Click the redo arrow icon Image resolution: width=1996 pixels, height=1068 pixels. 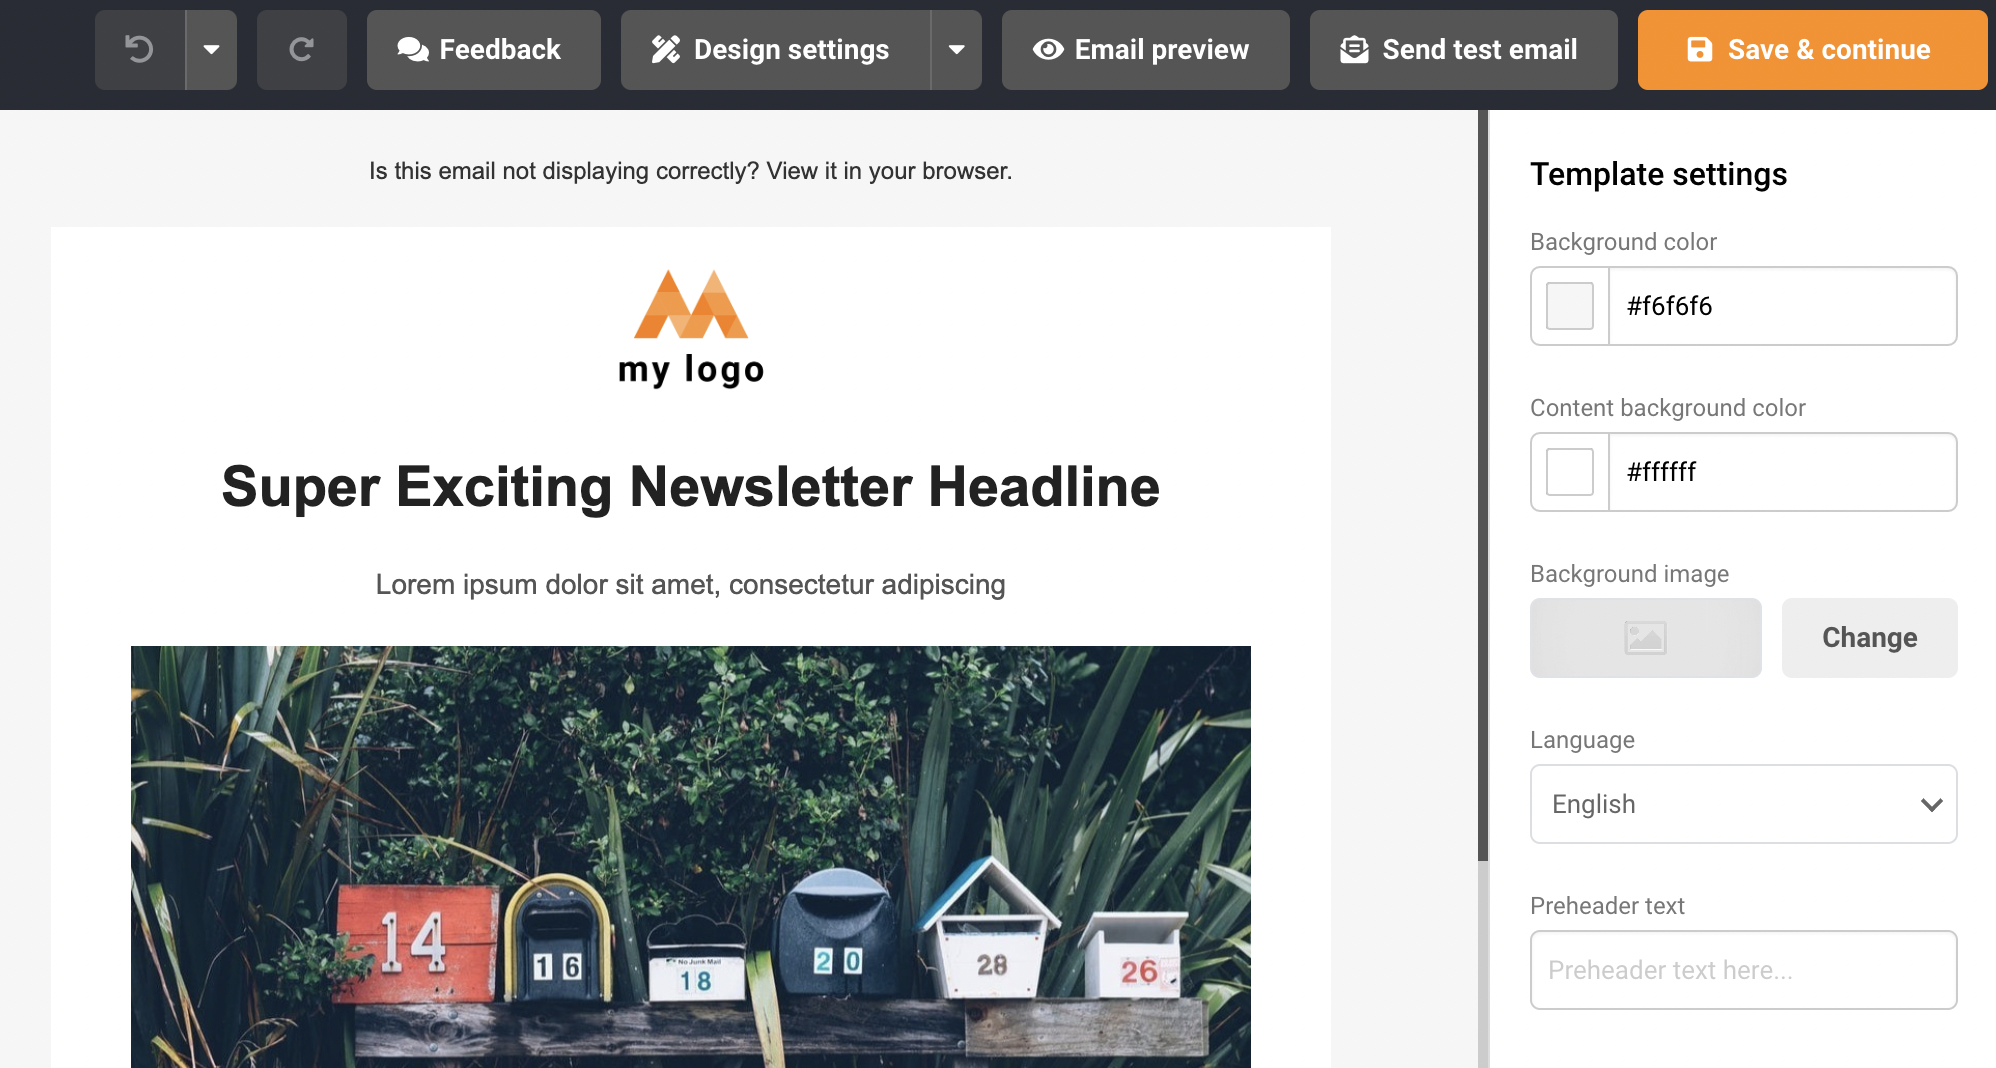(302, 49)
